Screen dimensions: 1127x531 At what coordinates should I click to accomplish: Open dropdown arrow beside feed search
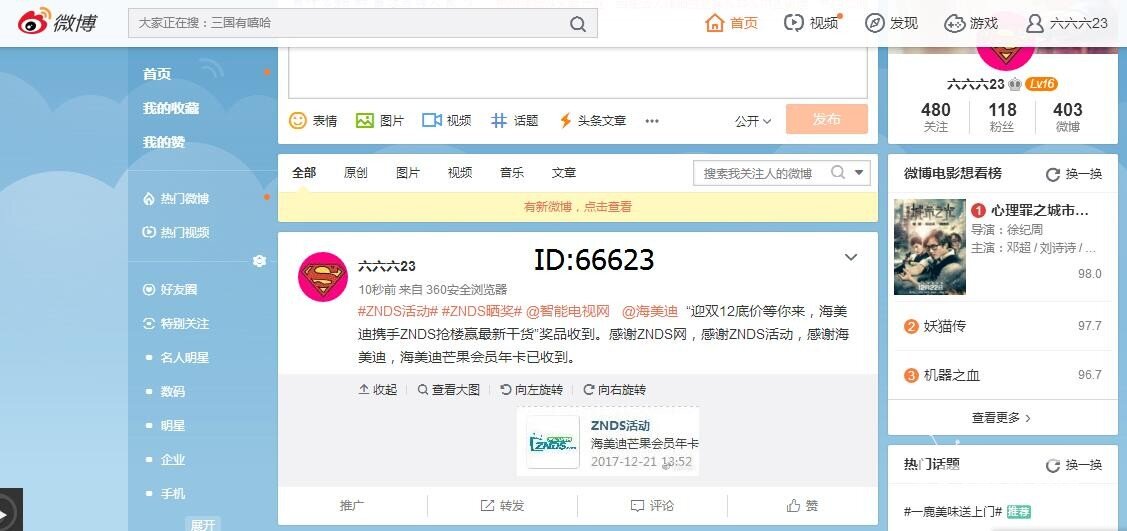pyautogui.click(x=859, y=173)
